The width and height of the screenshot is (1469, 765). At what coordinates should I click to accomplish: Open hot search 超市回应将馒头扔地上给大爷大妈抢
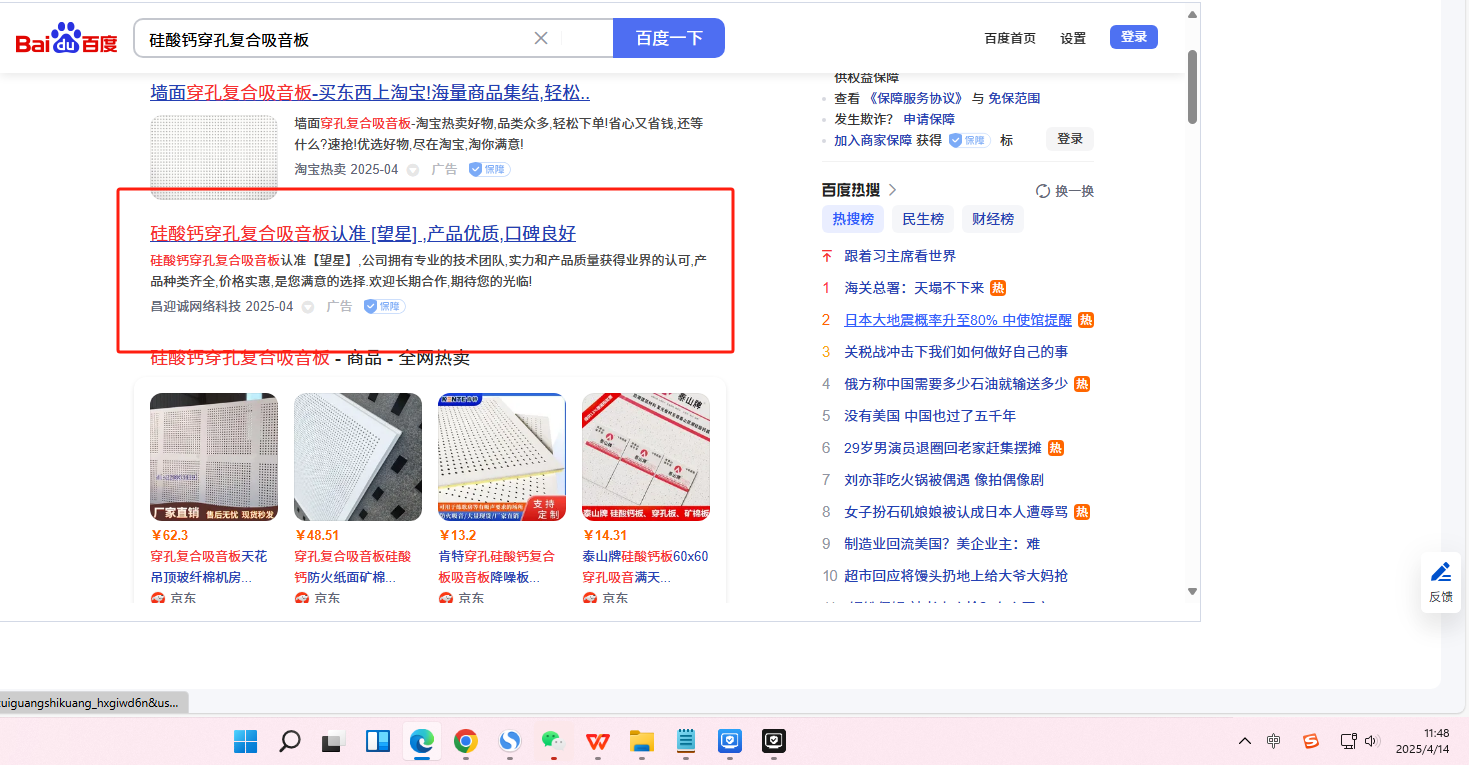click(x=956, y=576)
